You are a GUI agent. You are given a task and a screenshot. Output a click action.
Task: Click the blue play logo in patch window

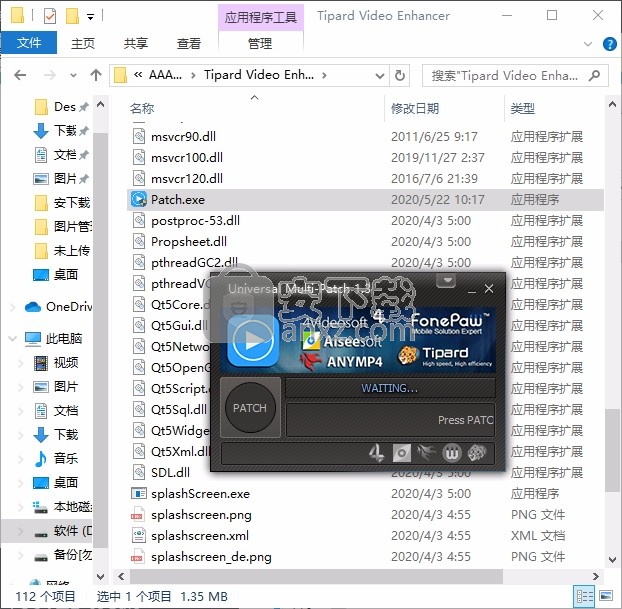tap(253, 340)
